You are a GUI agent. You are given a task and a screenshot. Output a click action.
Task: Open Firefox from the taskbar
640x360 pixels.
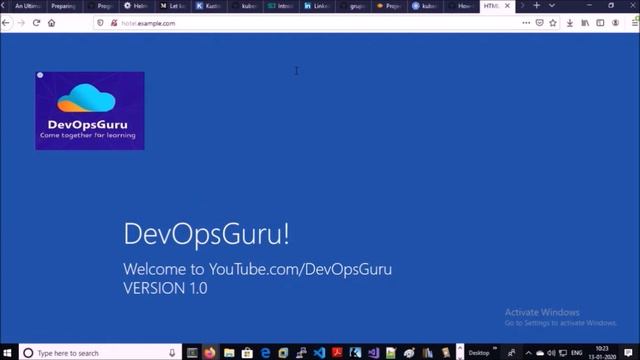pos(210,353)
